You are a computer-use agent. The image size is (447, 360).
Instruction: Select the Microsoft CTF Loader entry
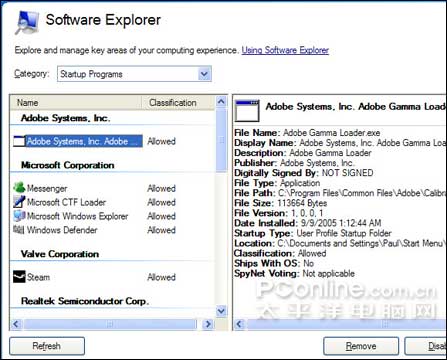coord(66,202)
